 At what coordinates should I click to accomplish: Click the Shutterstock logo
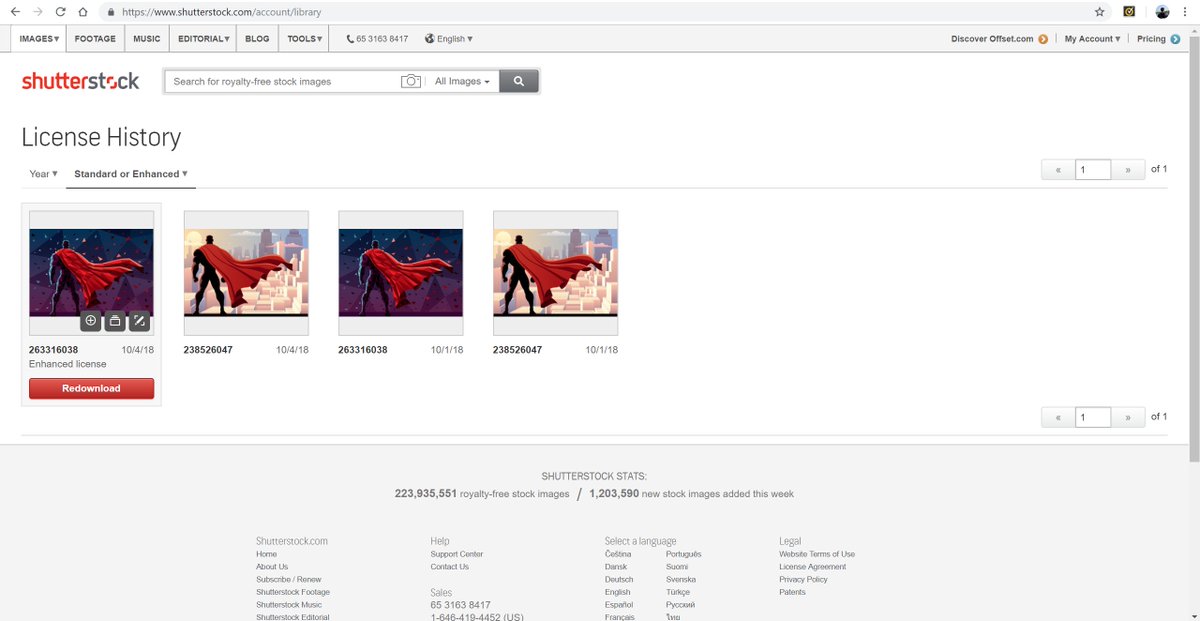click(x=81, y=81)
